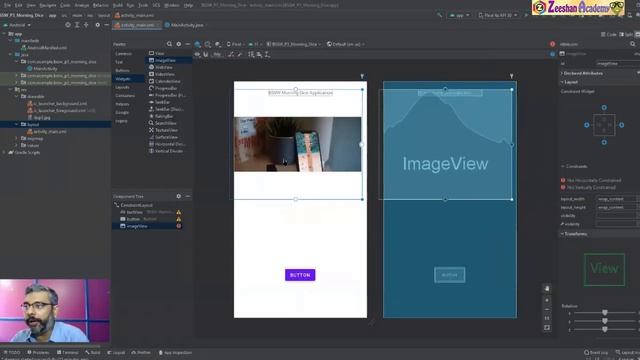Open the theme dropdown in design toolbar
The height and width of the screenshot is (360, 640).
pyautogui.click(x=293, y=44)
